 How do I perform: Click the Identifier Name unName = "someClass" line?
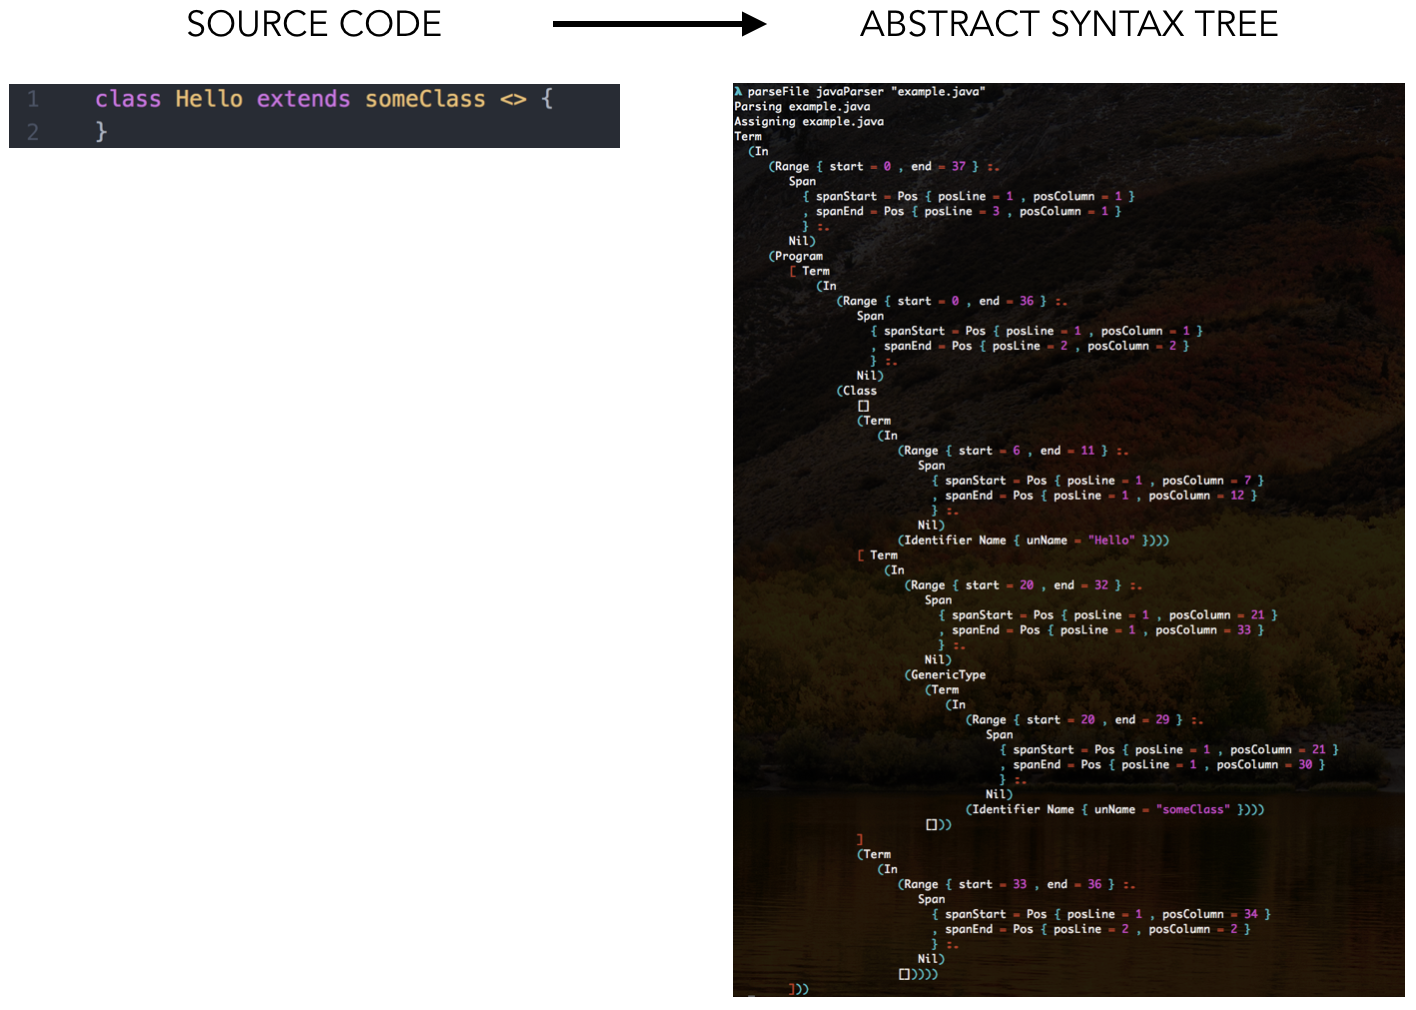[1115, 809]
